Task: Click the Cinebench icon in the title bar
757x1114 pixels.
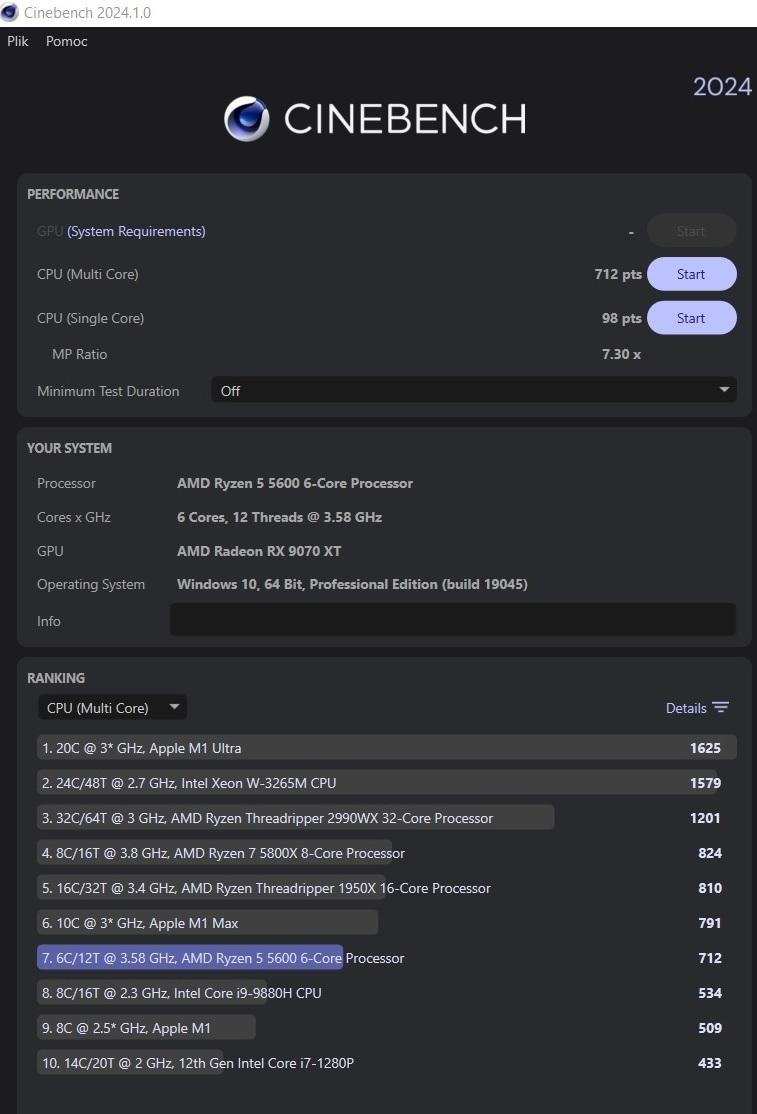Action: click(10, 13)
